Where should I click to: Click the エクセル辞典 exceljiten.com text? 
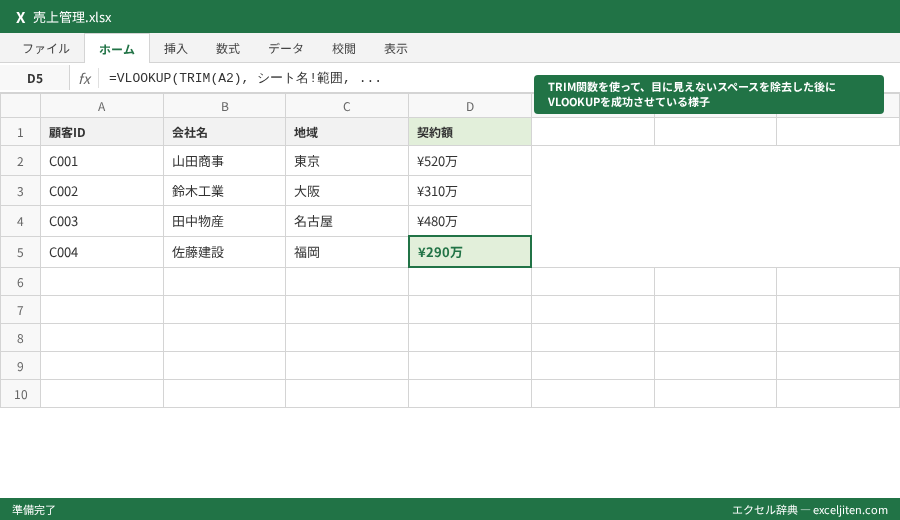click(x=810, y=510)
